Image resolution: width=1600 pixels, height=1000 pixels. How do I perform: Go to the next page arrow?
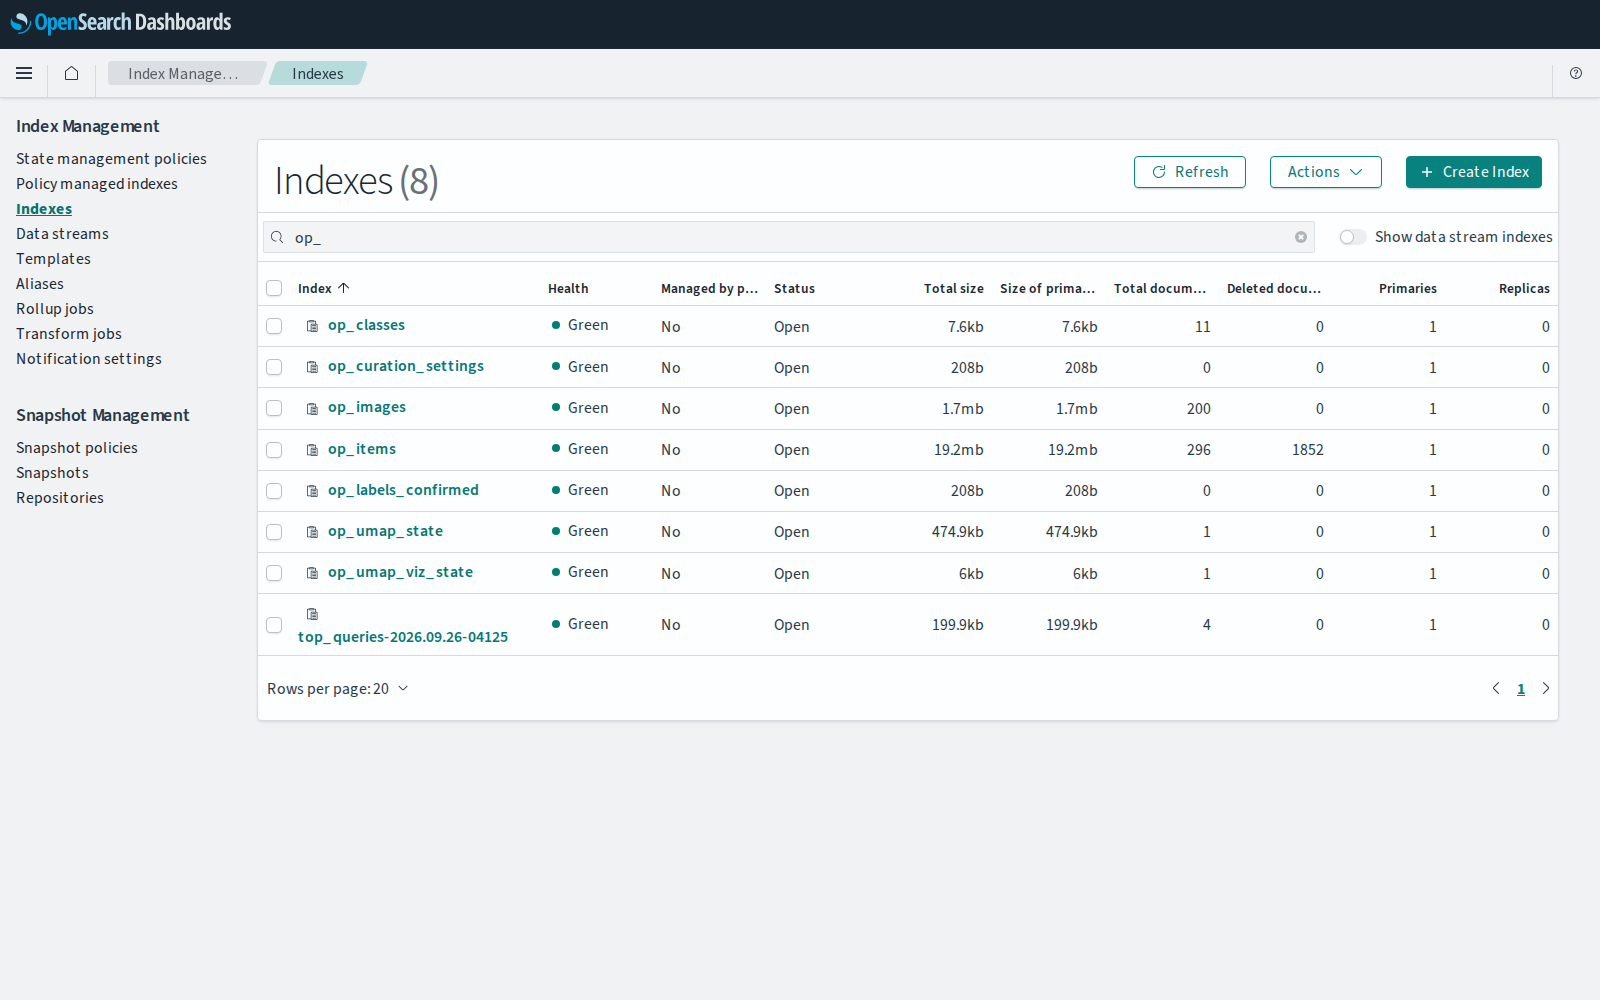[x=1546, y=688]
